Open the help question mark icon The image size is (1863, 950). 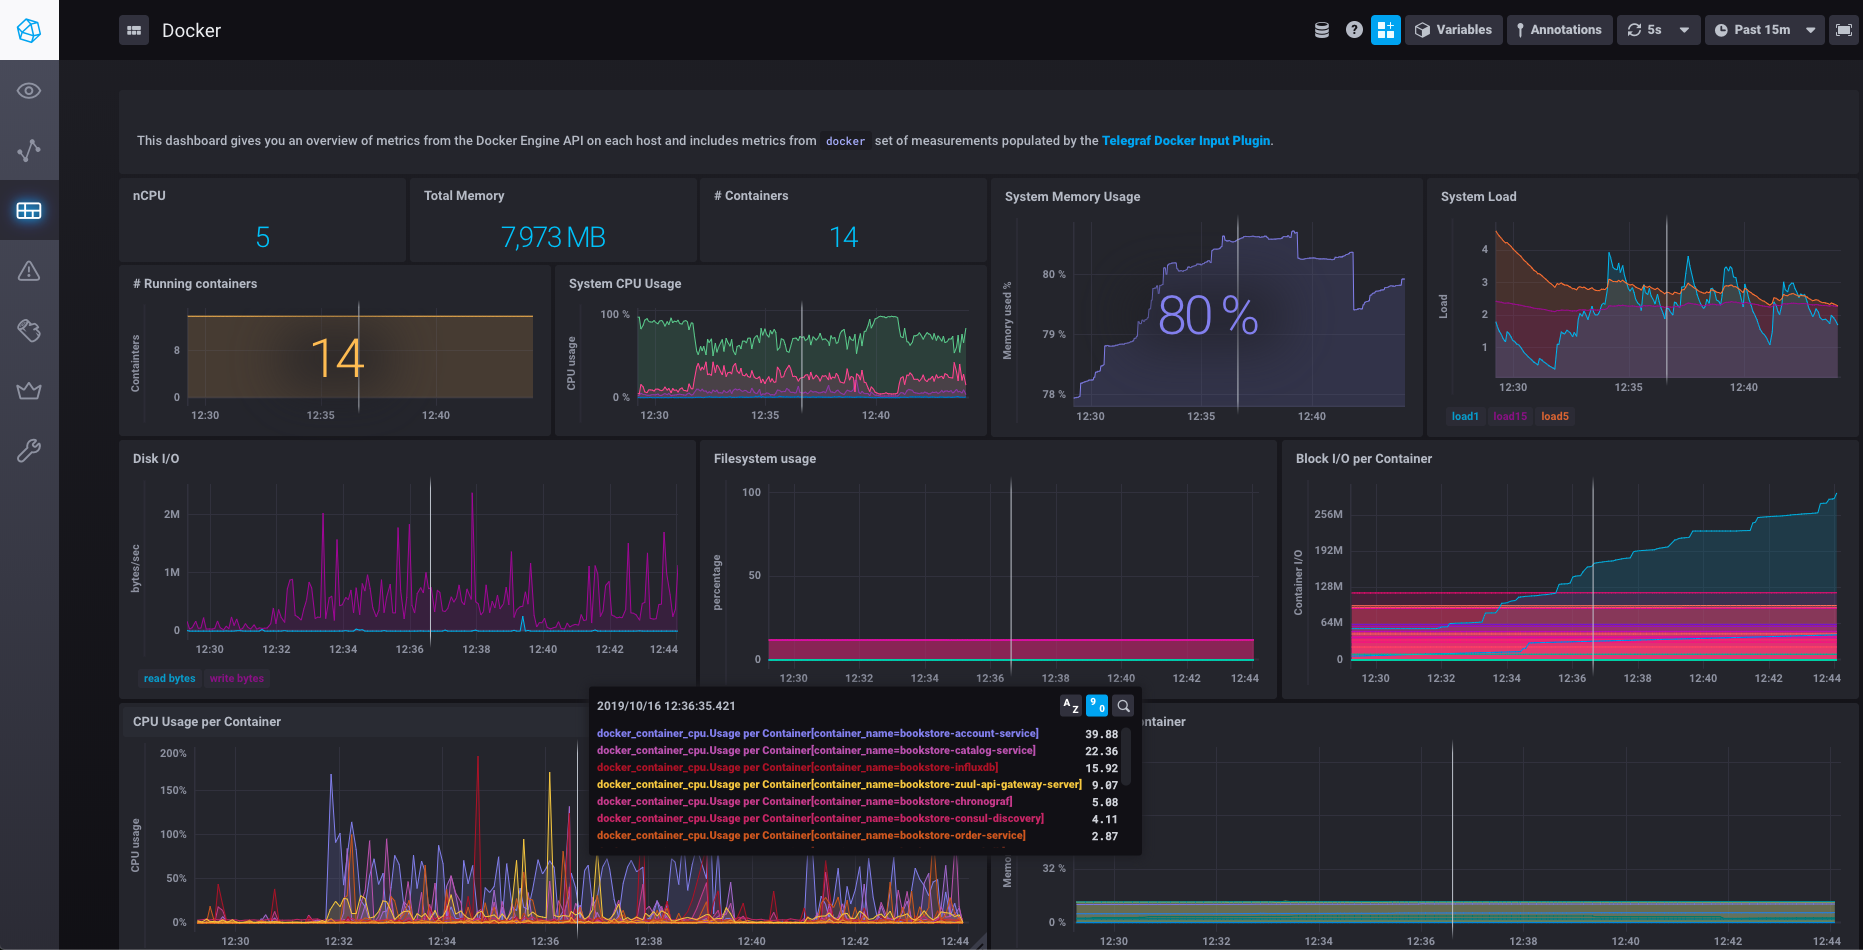coord(1354,30)
